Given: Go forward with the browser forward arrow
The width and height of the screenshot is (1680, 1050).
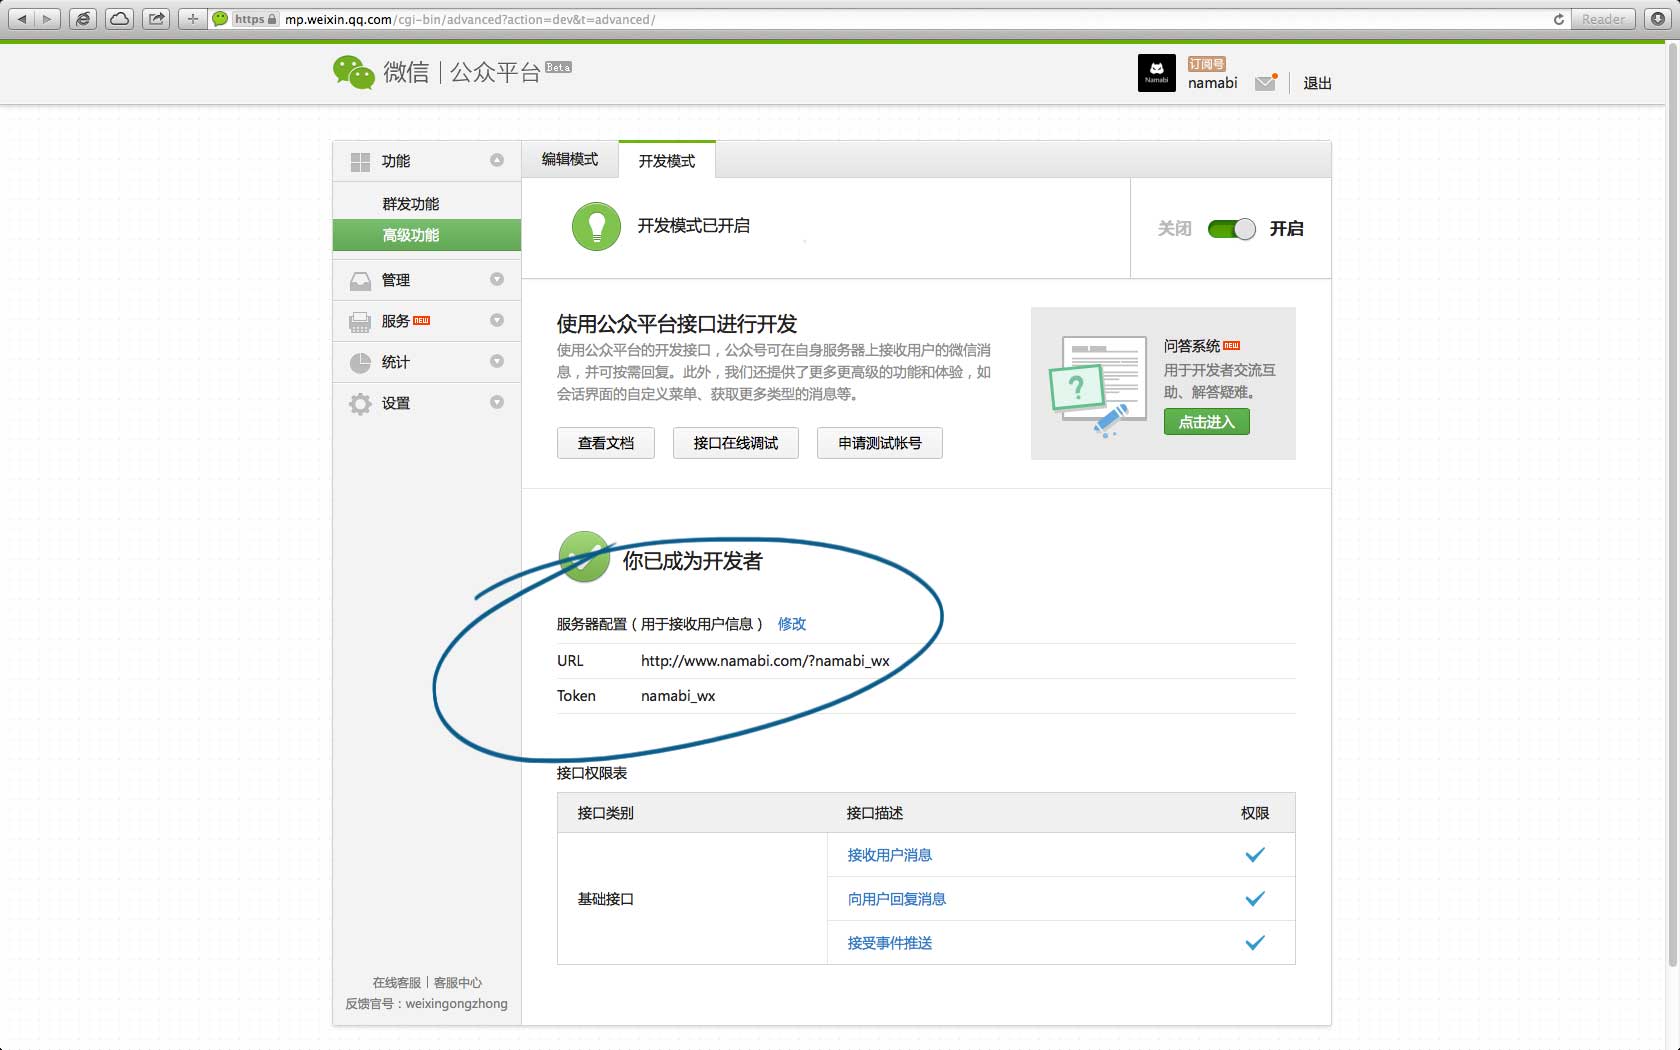Looking at the screenshot, I should (x=47, y=19).
